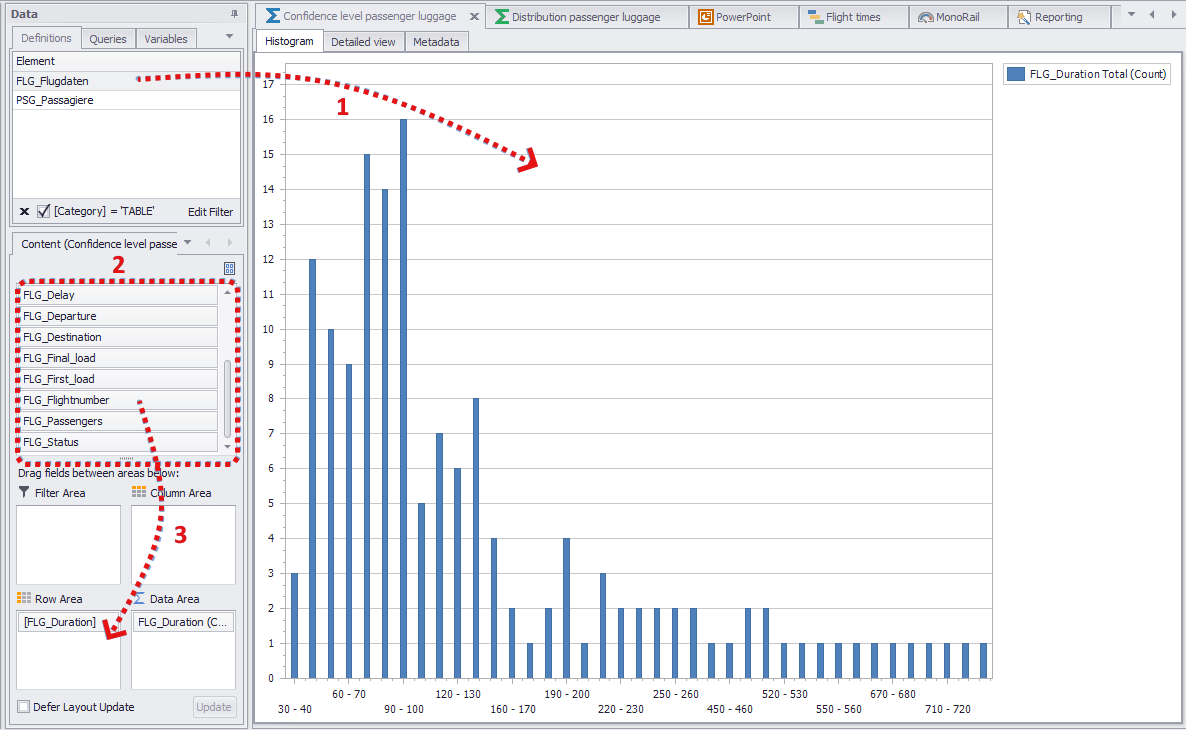Open the field chooser grid icon above FLG_Delay

230,268
